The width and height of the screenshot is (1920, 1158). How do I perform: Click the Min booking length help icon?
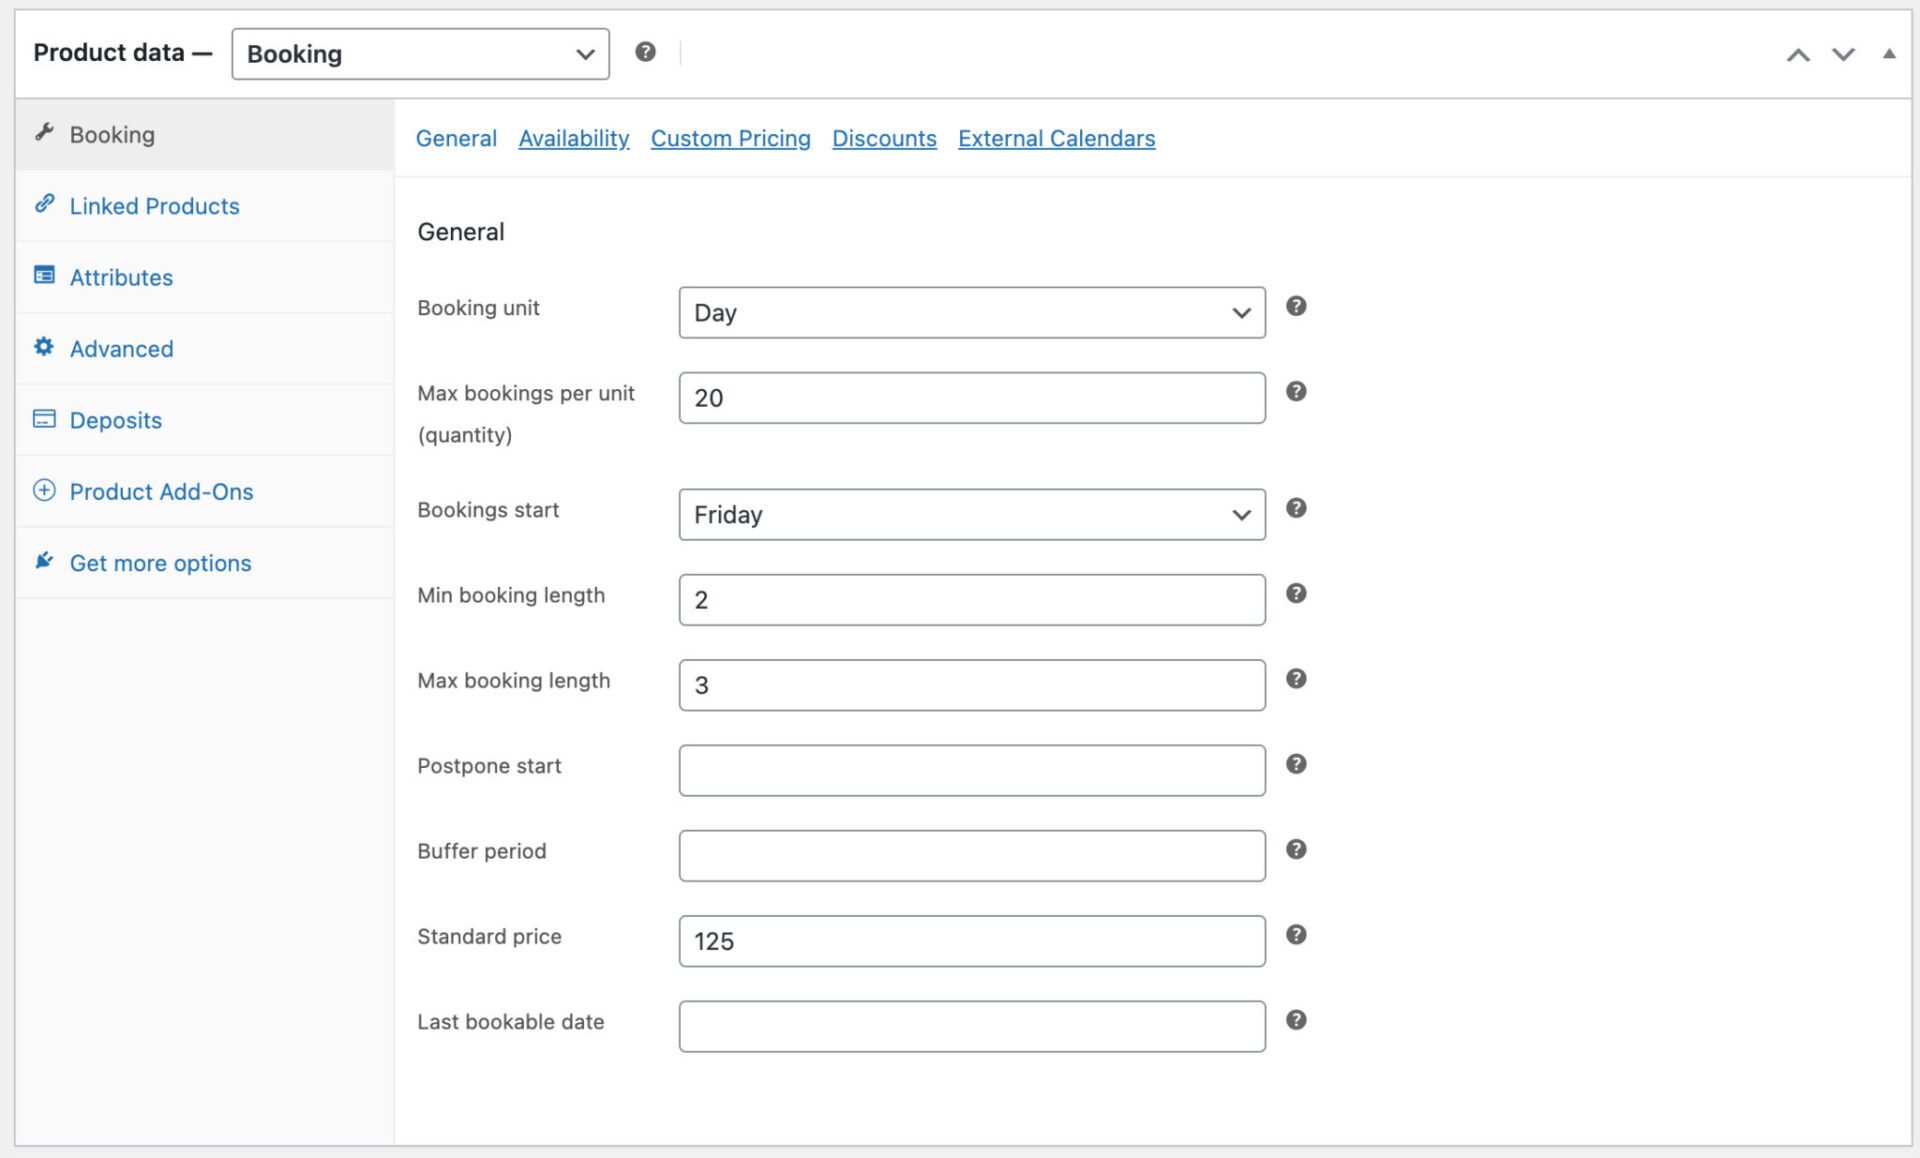click(x=1296, y=593)
